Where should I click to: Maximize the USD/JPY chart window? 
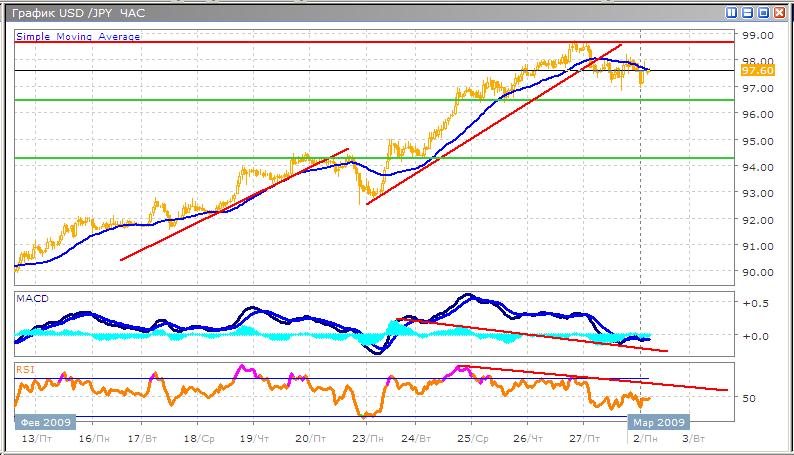[x=763, y=12]
